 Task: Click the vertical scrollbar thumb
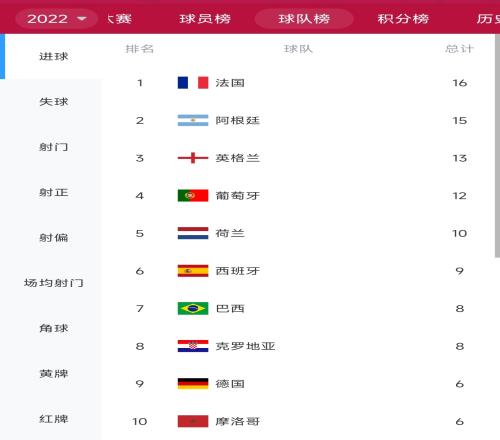tap(497, 146)
